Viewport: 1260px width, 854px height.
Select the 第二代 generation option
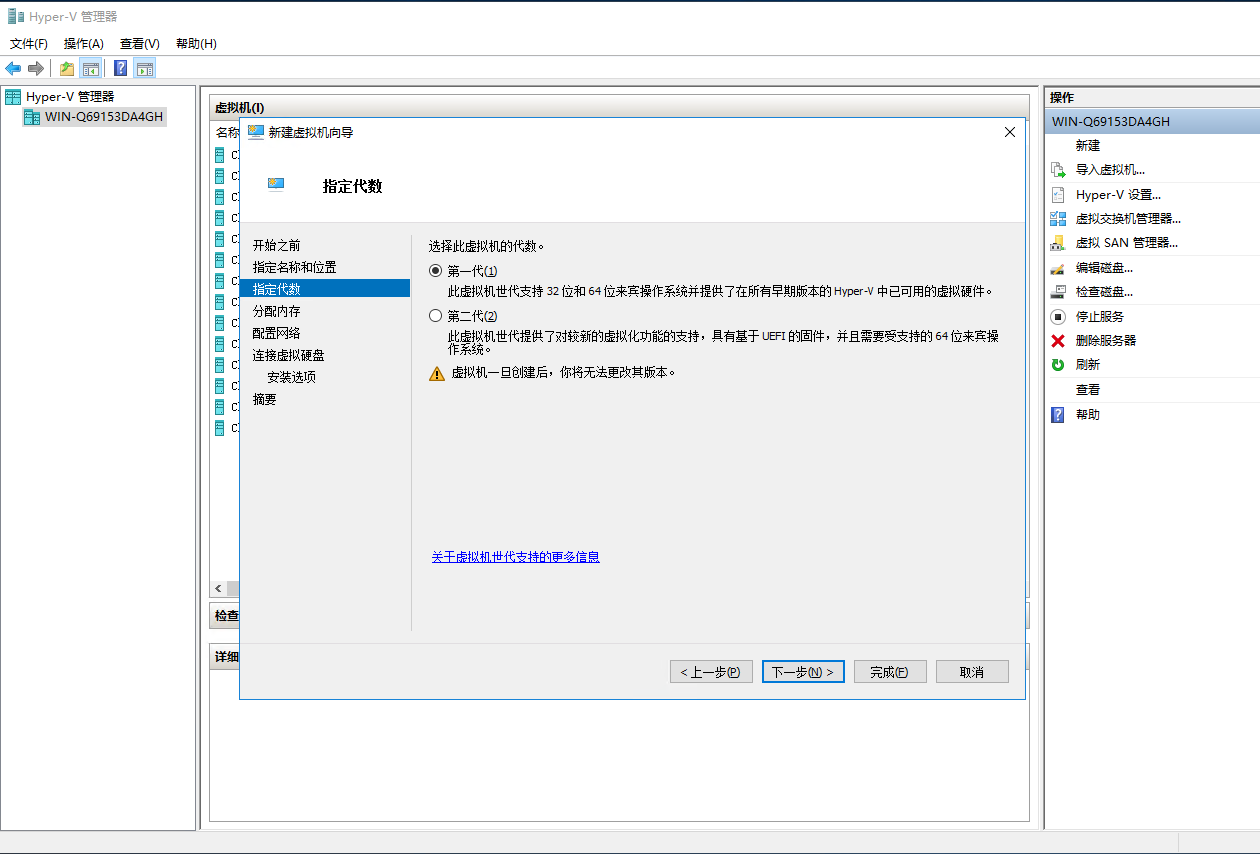(x=435, y=316)
